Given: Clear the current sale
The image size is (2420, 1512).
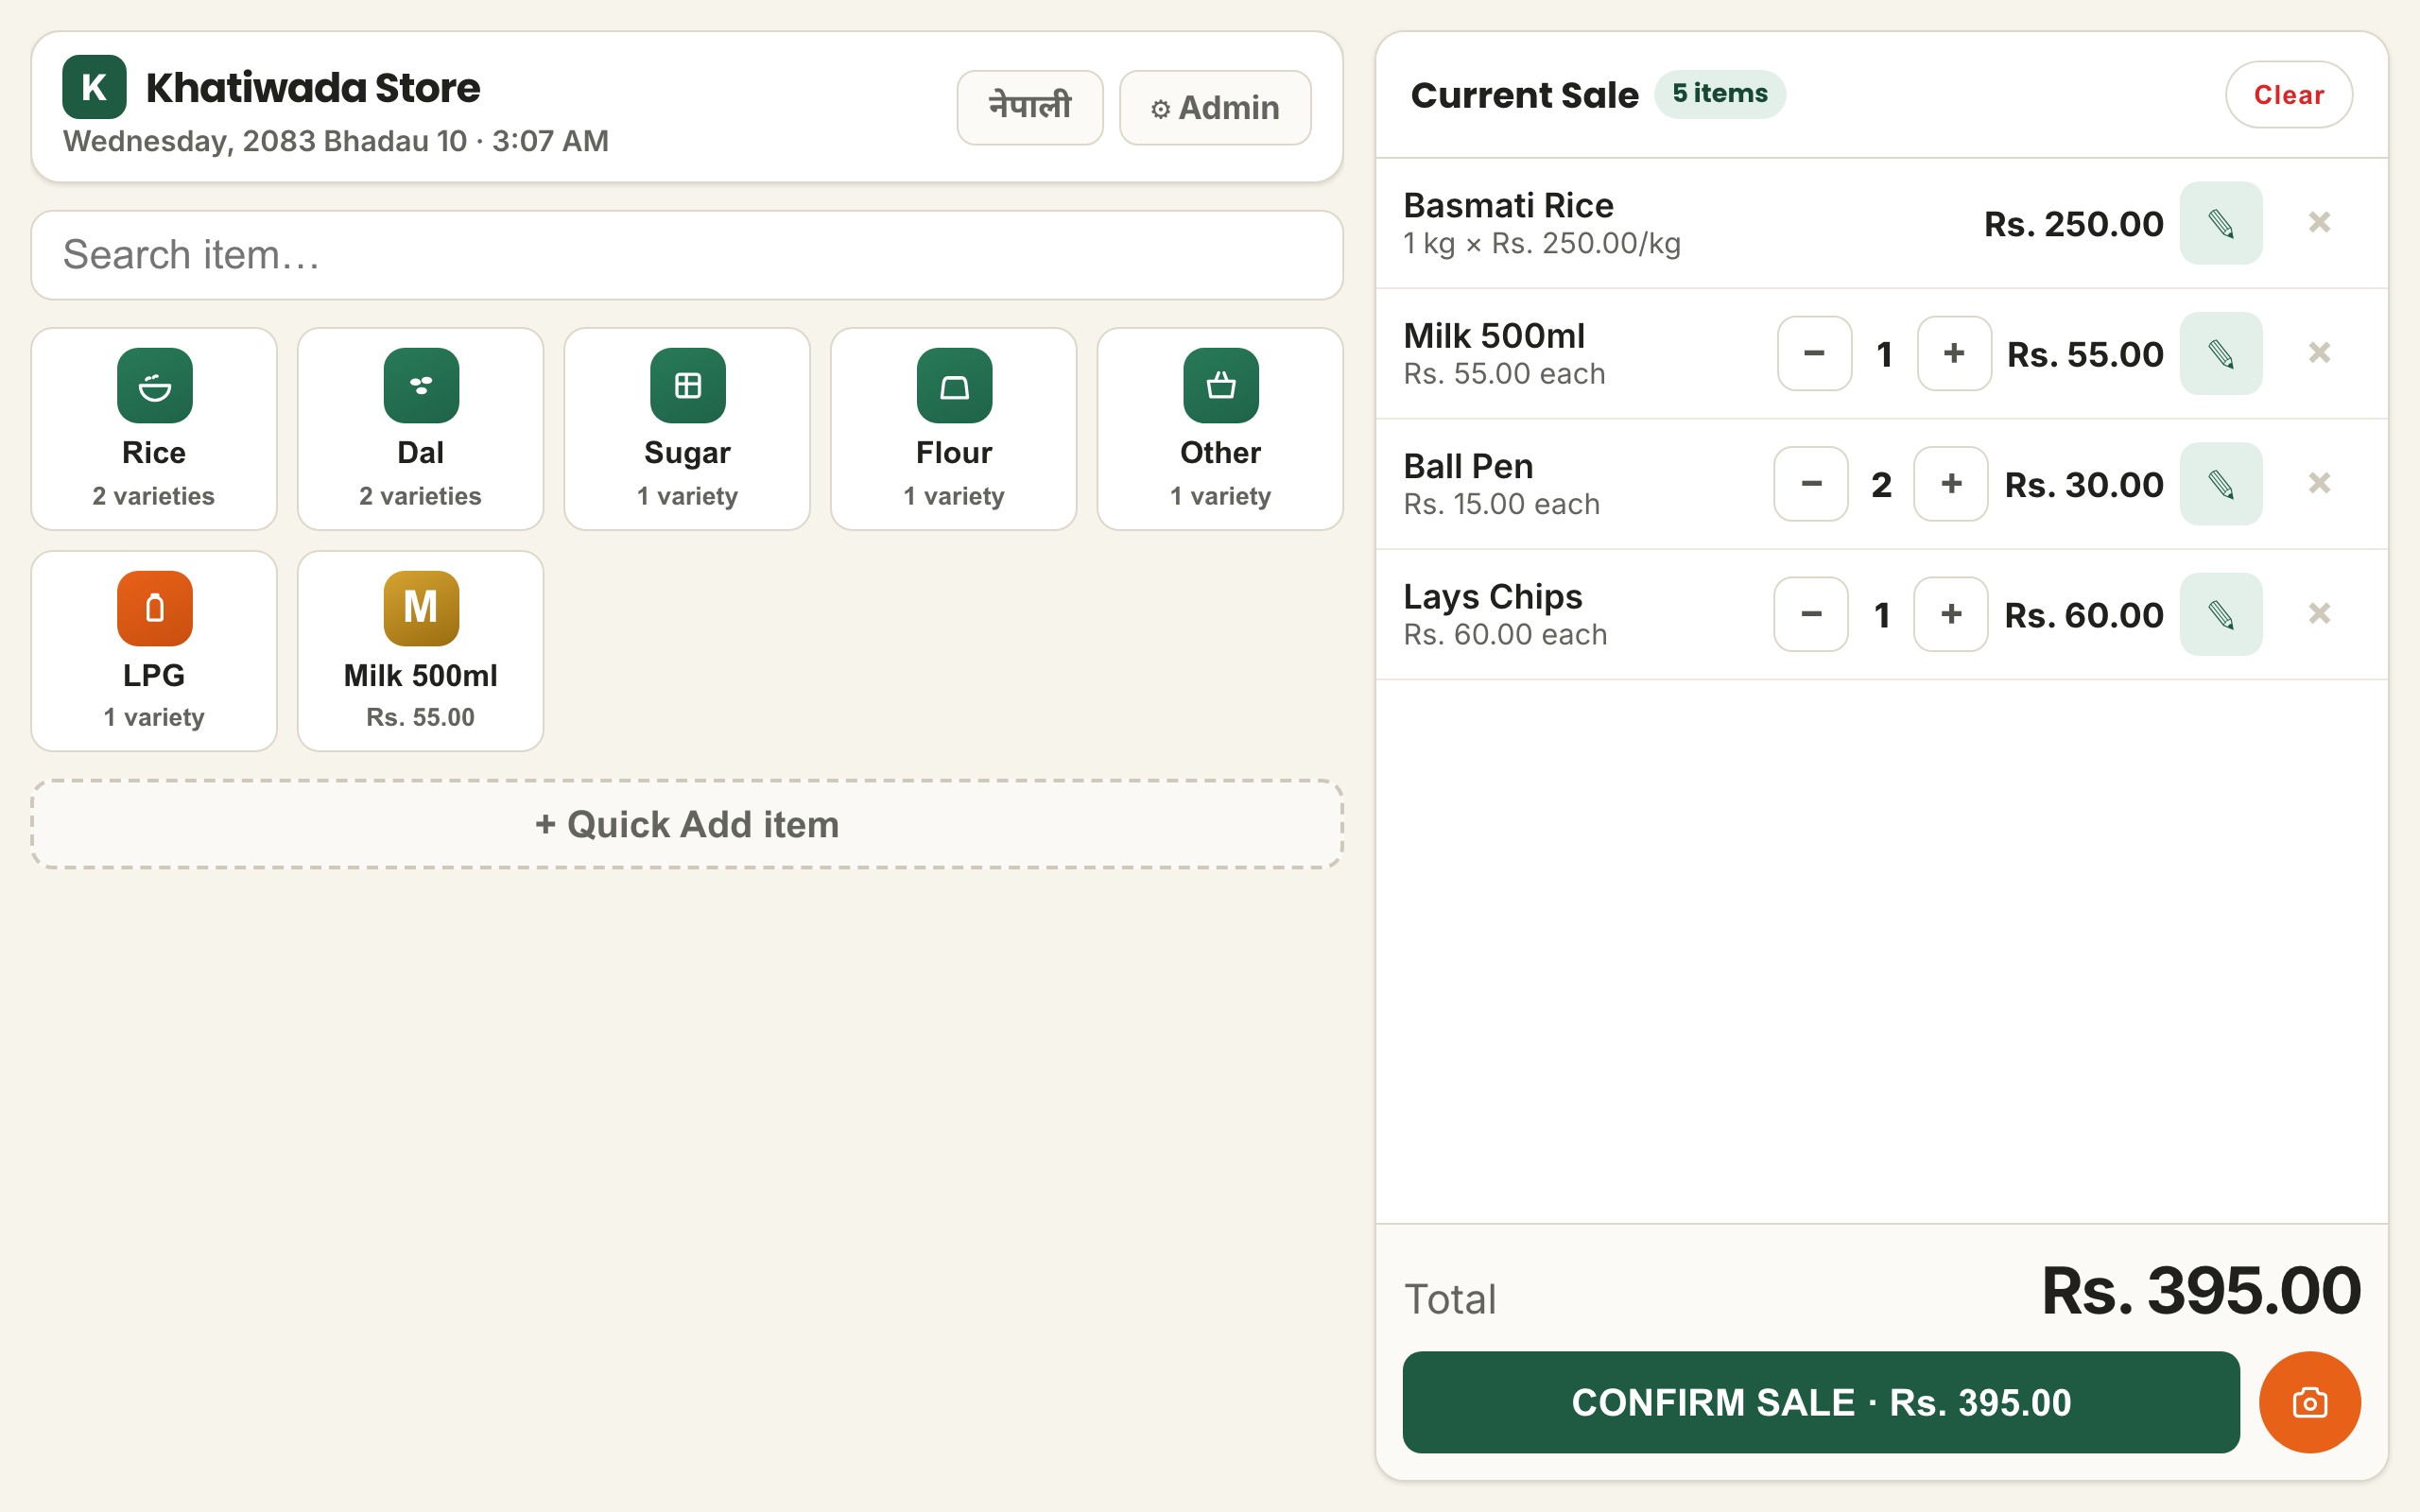Looking at the screenshot, I should point(2288,94).
